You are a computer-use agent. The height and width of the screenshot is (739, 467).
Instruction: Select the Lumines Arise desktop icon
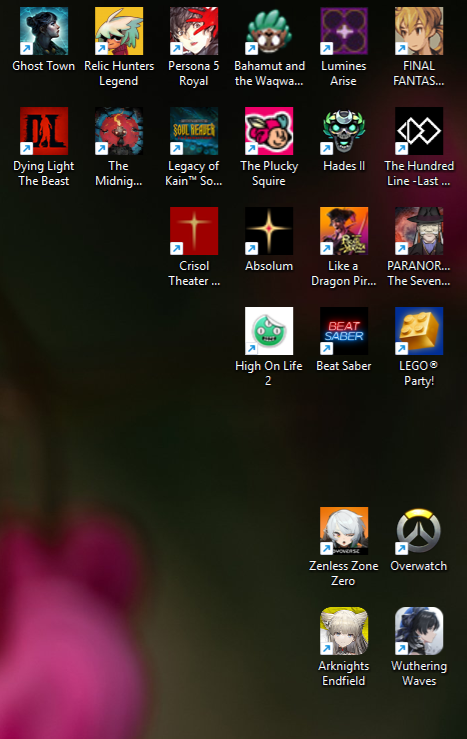tap(344, 31)
